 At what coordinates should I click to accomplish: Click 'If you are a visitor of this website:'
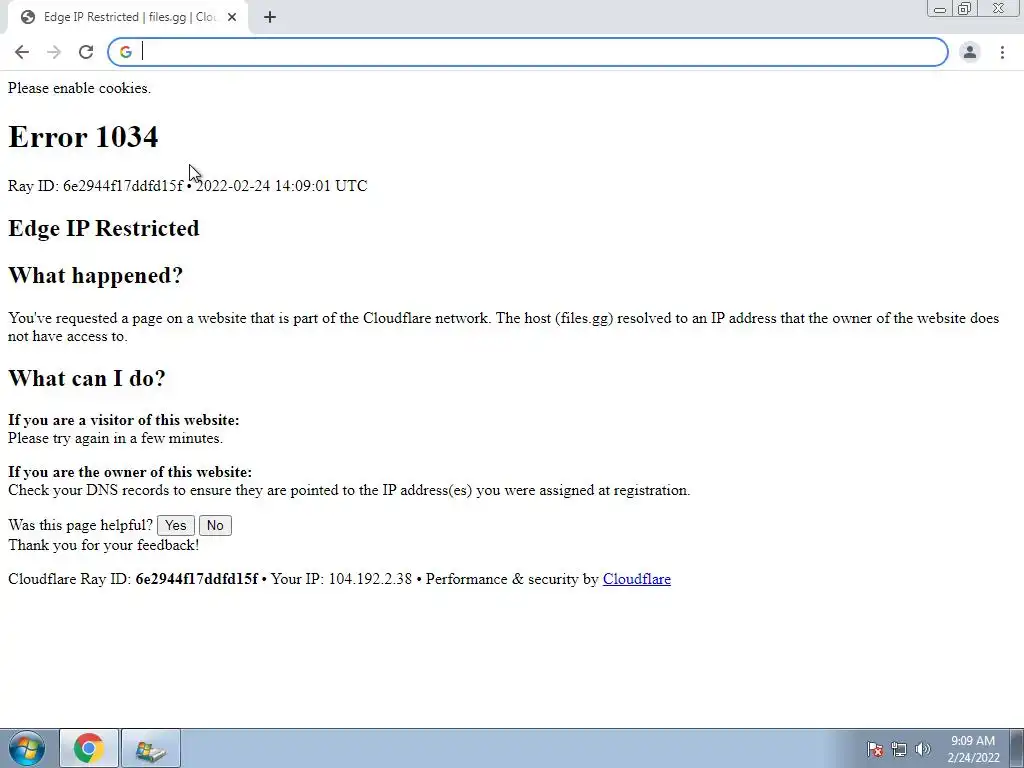(x=123, y=420)
